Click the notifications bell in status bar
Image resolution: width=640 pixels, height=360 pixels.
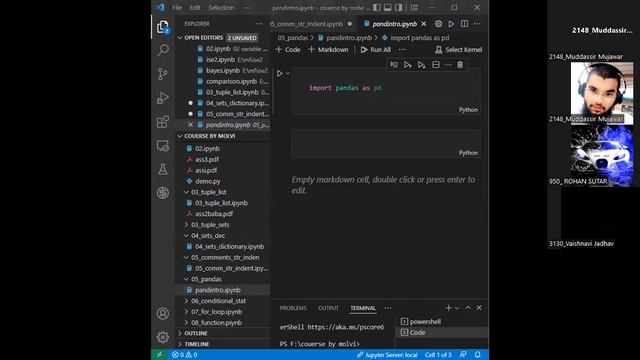coord(478,355)
